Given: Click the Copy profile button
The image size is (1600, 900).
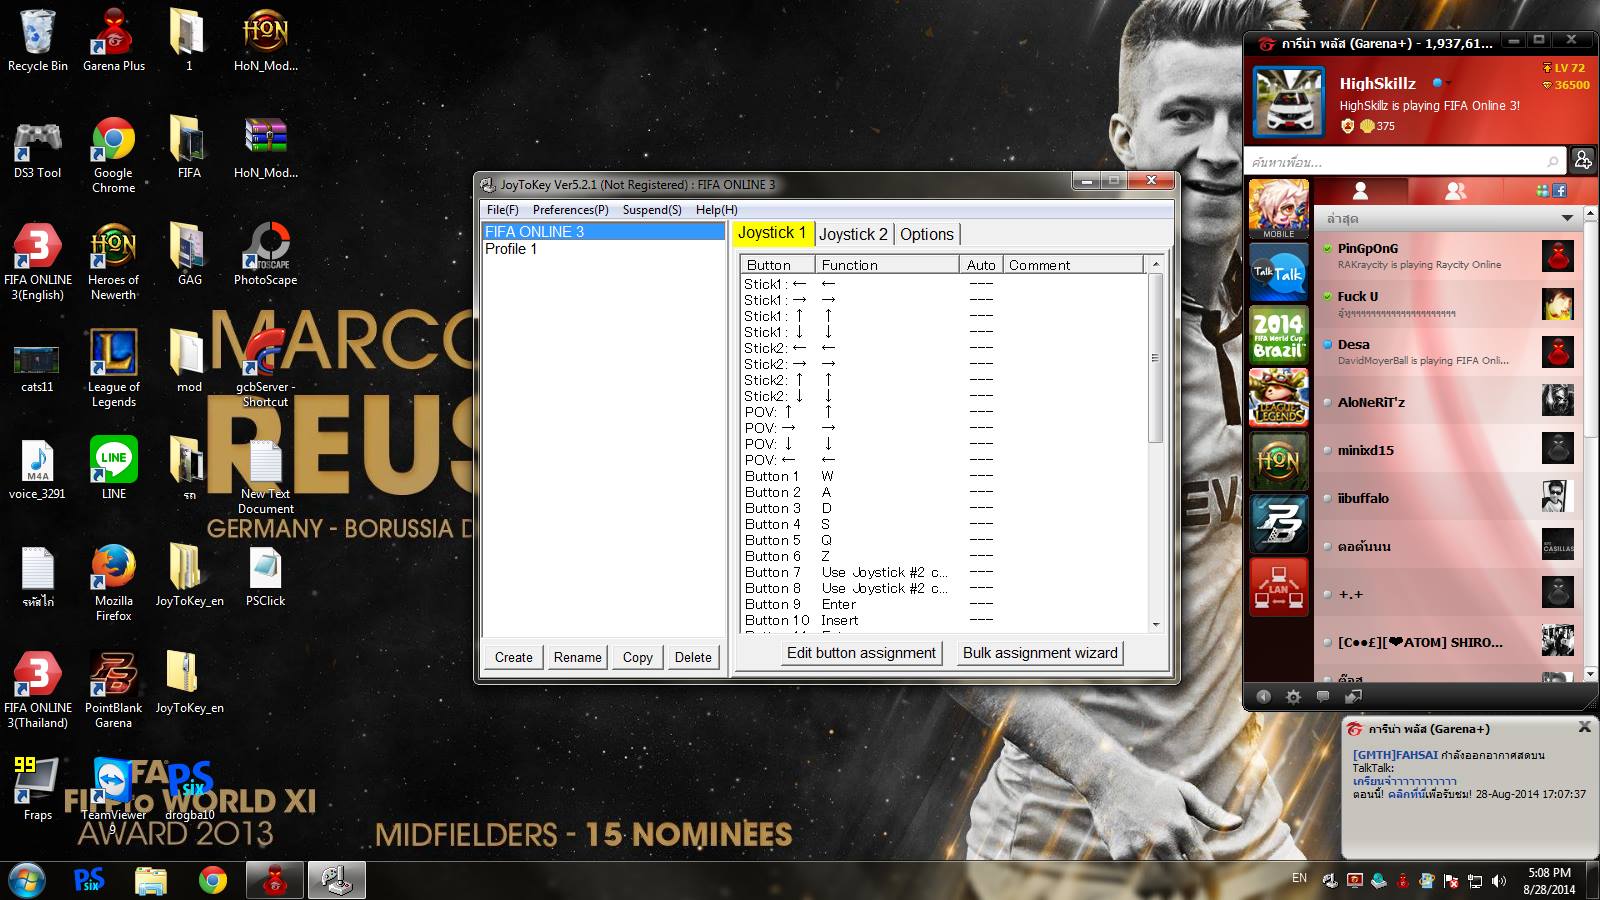Looking at the screenshot, I should [638, 657].
